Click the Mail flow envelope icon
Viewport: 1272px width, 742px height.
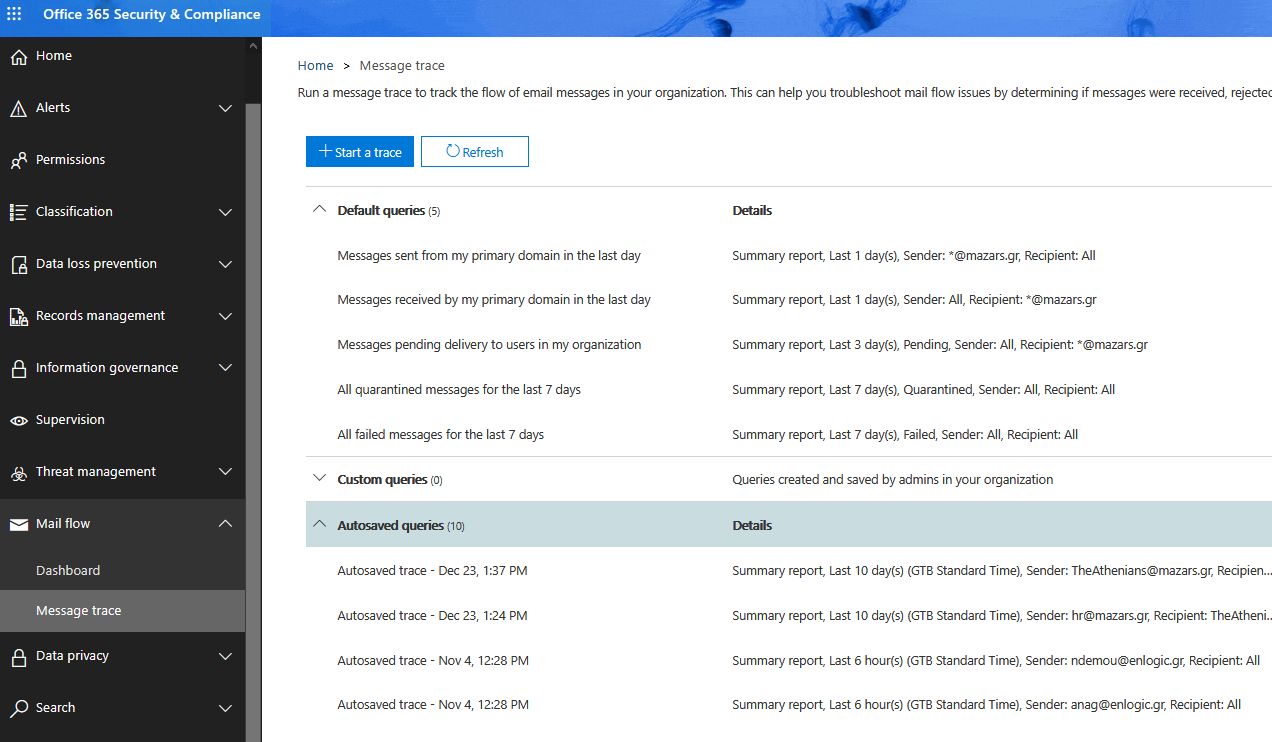coord(18,524)
